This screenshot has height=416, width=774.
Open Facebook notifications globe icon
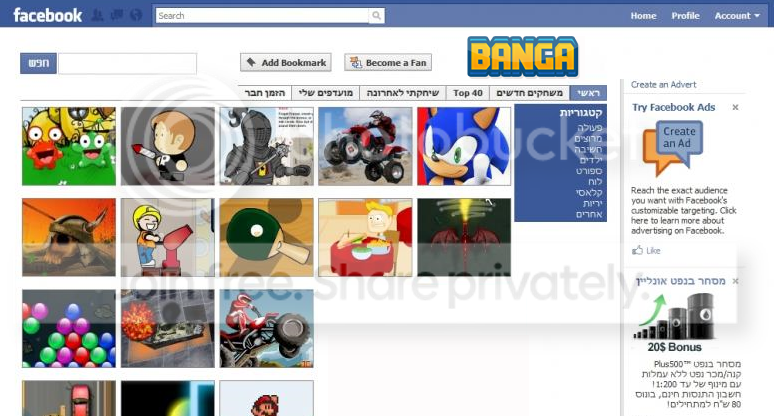(x=136, y=15)
